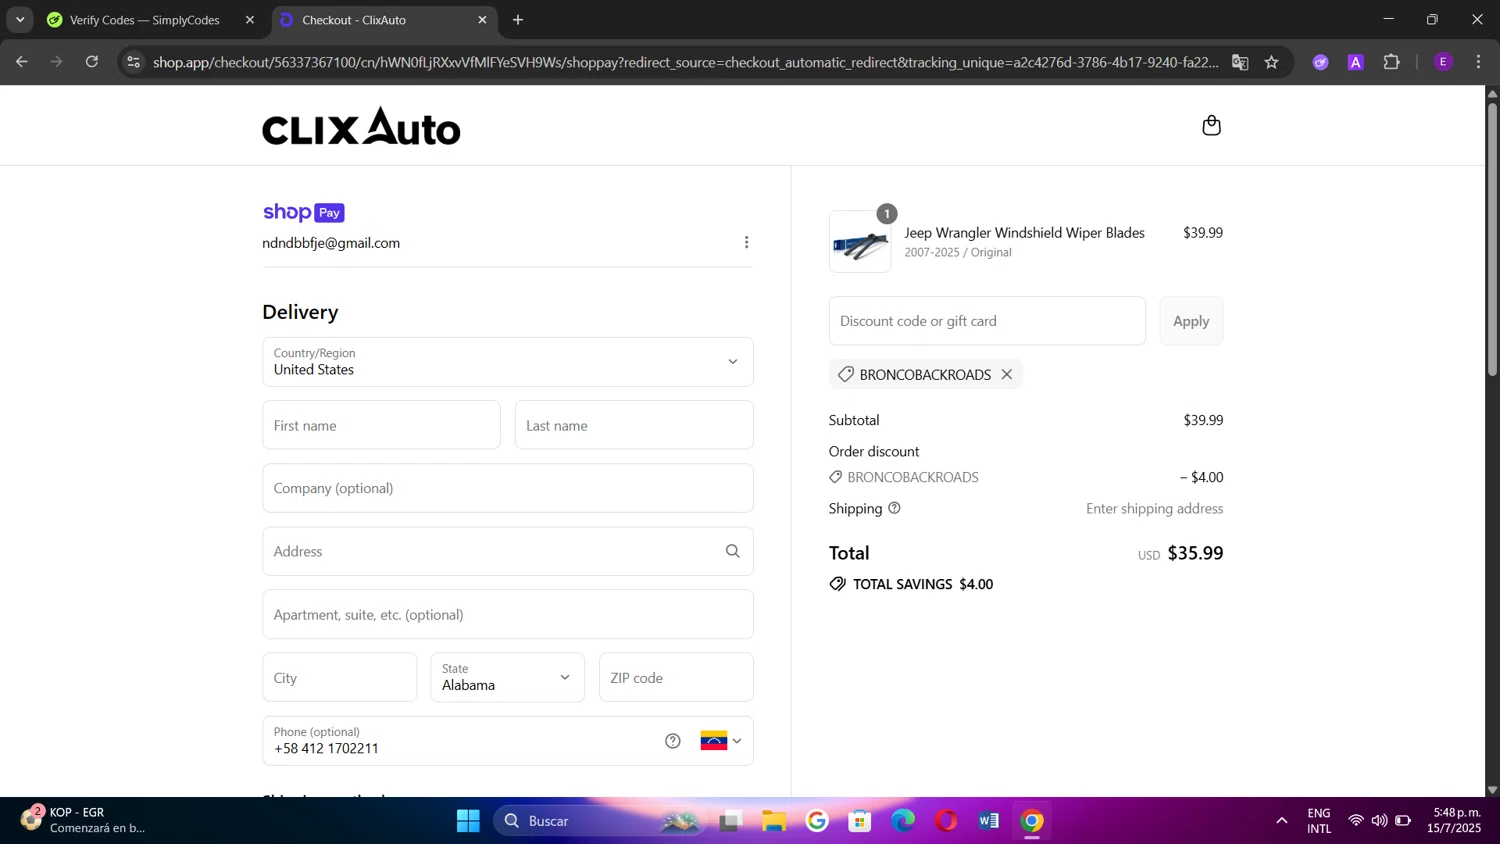Focus the Company (optional) field
This screenshot has width=1500, height=844.
pos(507,488)
